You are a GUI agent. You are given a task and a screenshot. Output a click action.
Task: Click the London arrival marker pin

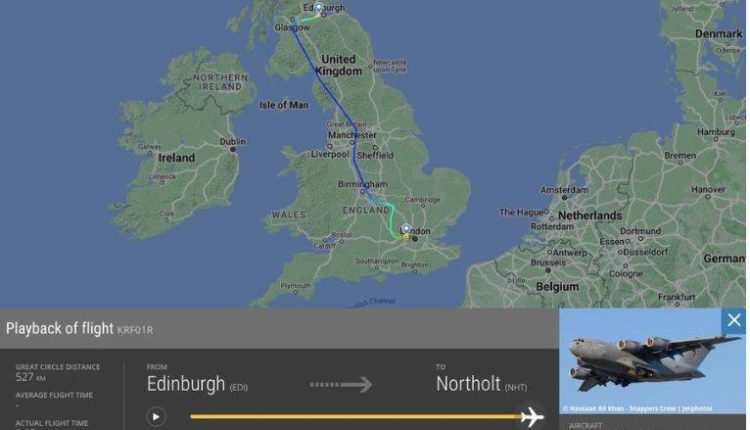(x=406, y=228)
